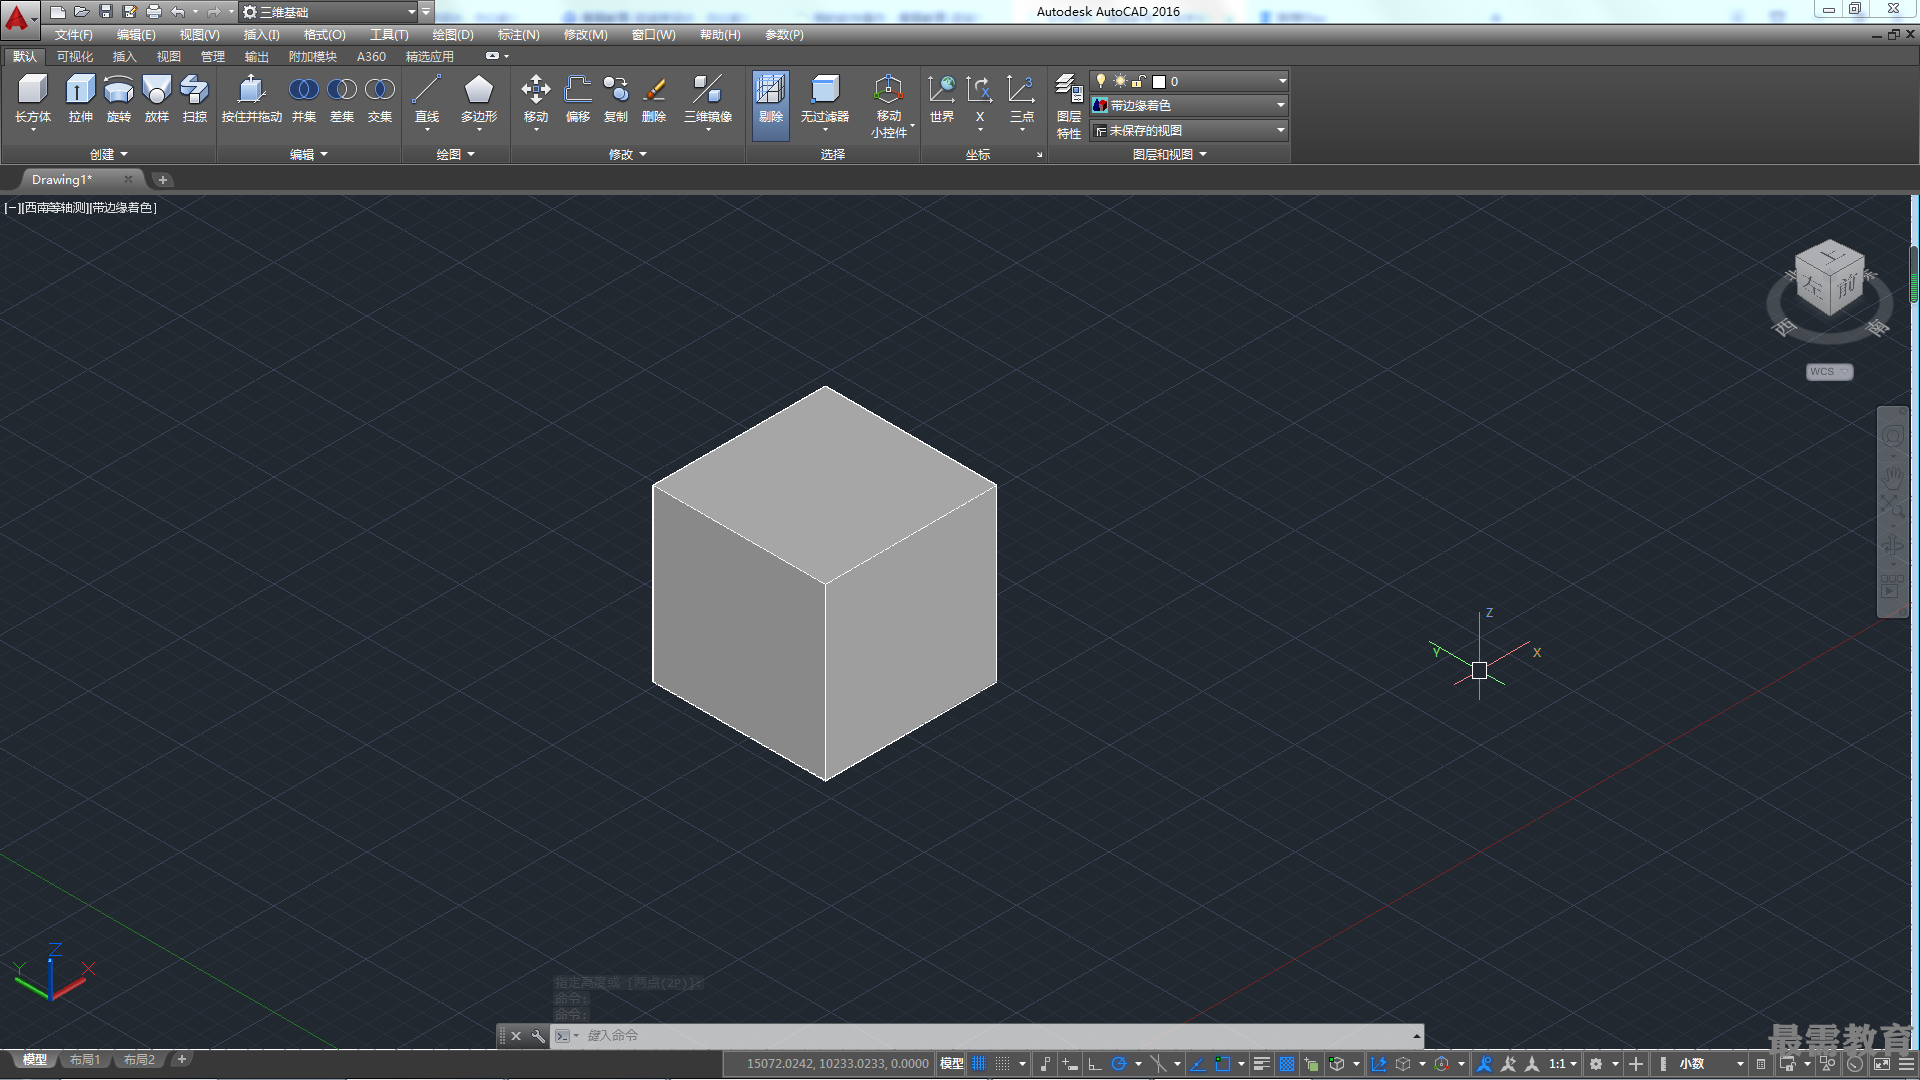Click the 删除 erase tool
This screenshot has height=1080, width=1920.
point(654,99)
